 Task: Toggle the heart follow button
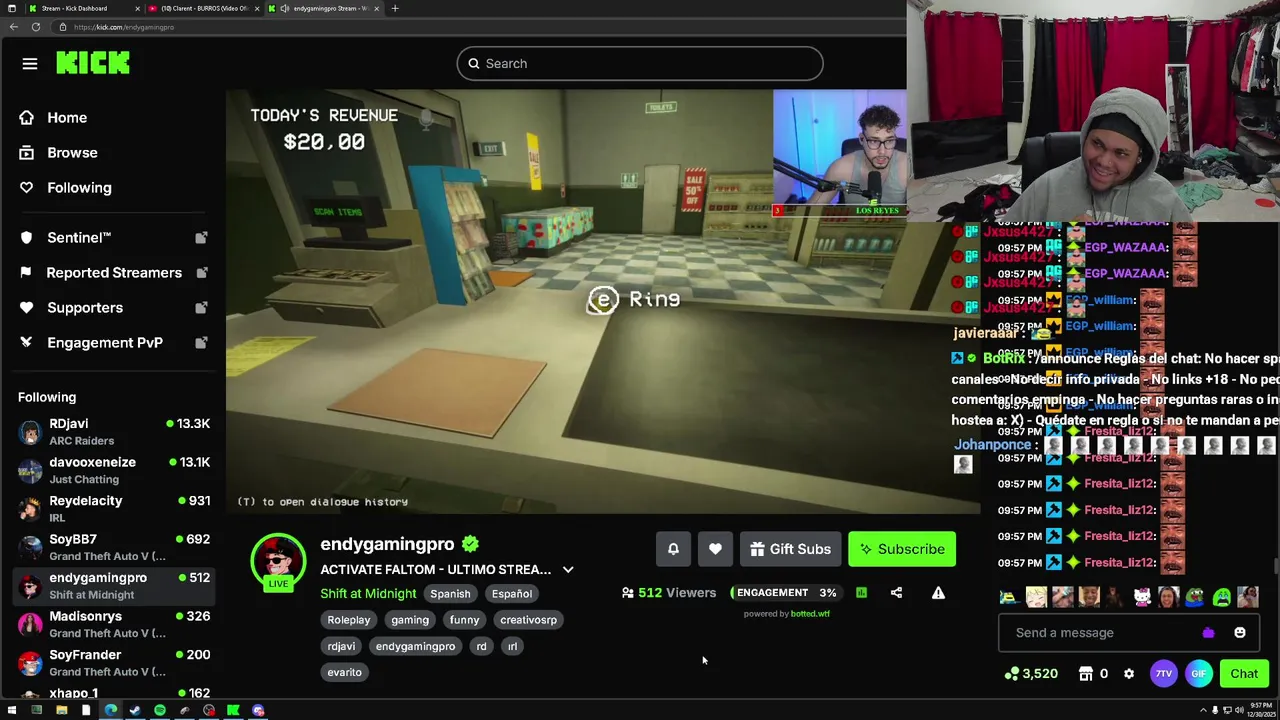pyautogui.click(x=715, y=549)
